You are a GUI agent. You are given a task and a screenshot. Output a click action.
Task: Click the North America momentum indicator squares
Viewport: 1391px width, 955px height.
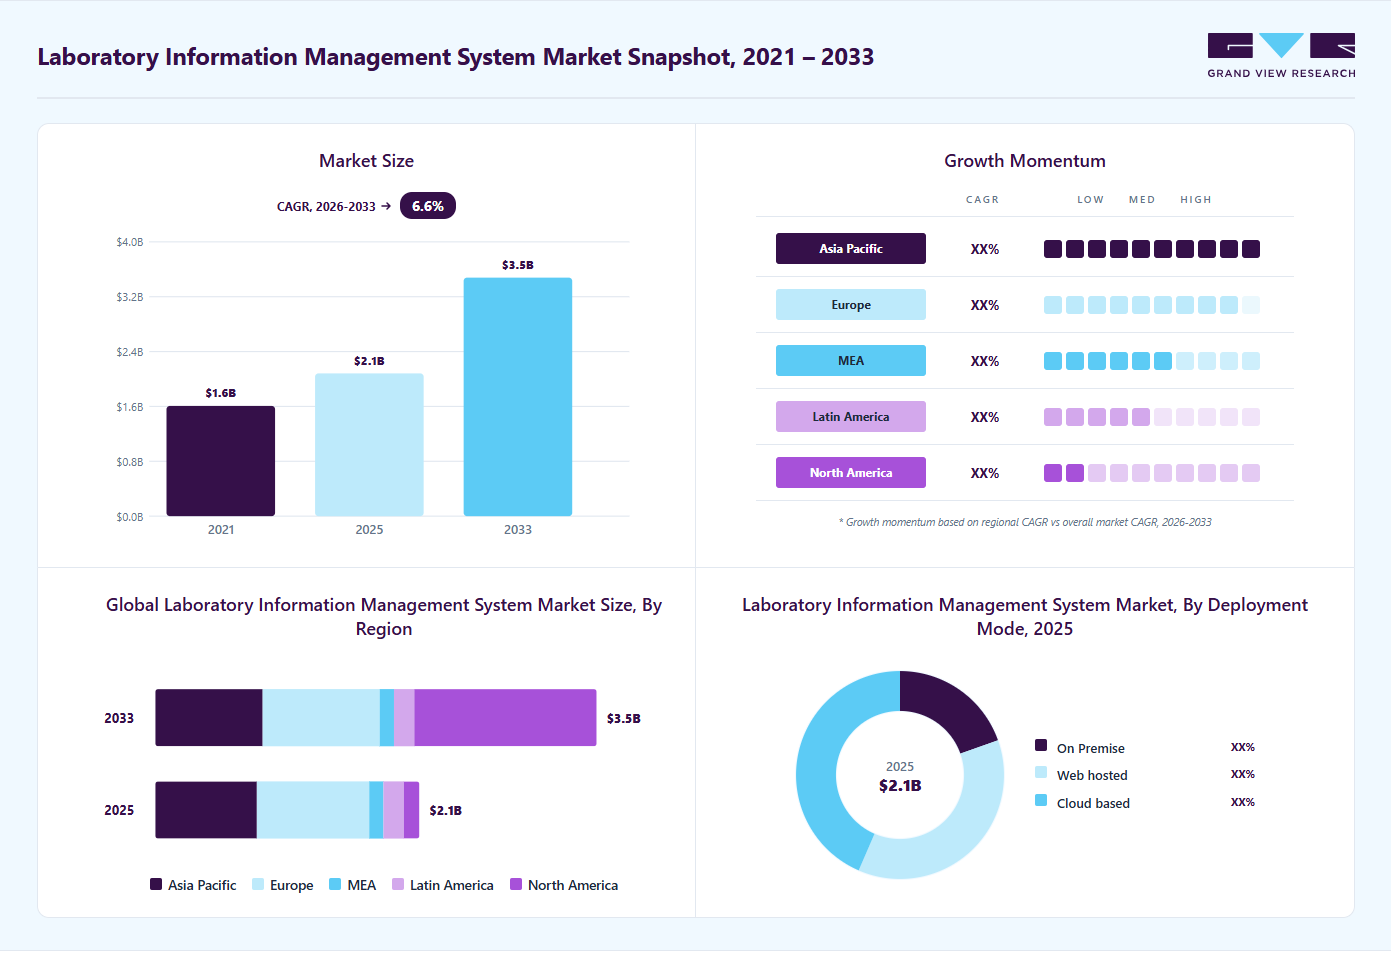click(1152, 473)
